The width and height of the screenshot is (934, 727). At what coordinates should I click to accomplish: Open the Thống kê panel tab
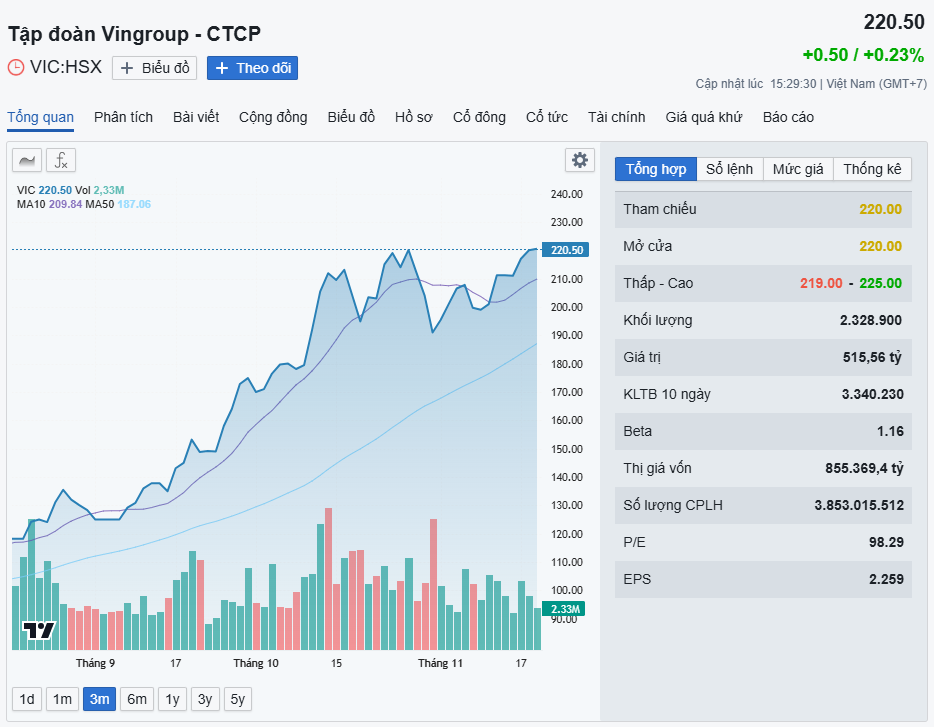872,169
